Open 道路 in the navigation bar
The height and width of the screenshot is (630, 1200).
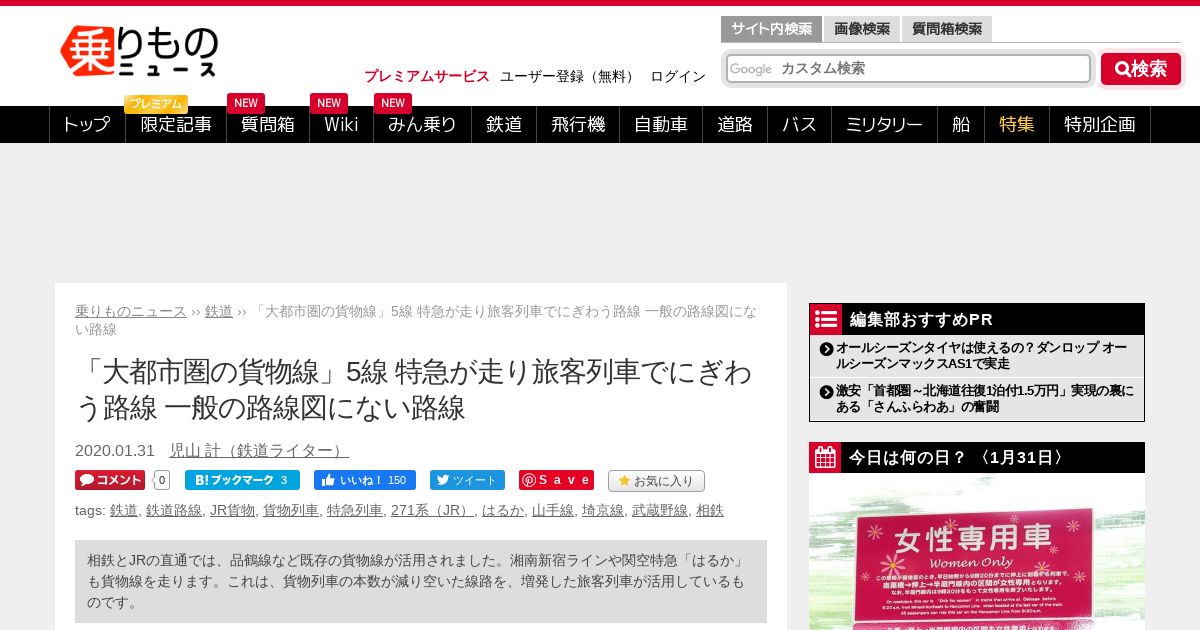click(x=735, y=125)
